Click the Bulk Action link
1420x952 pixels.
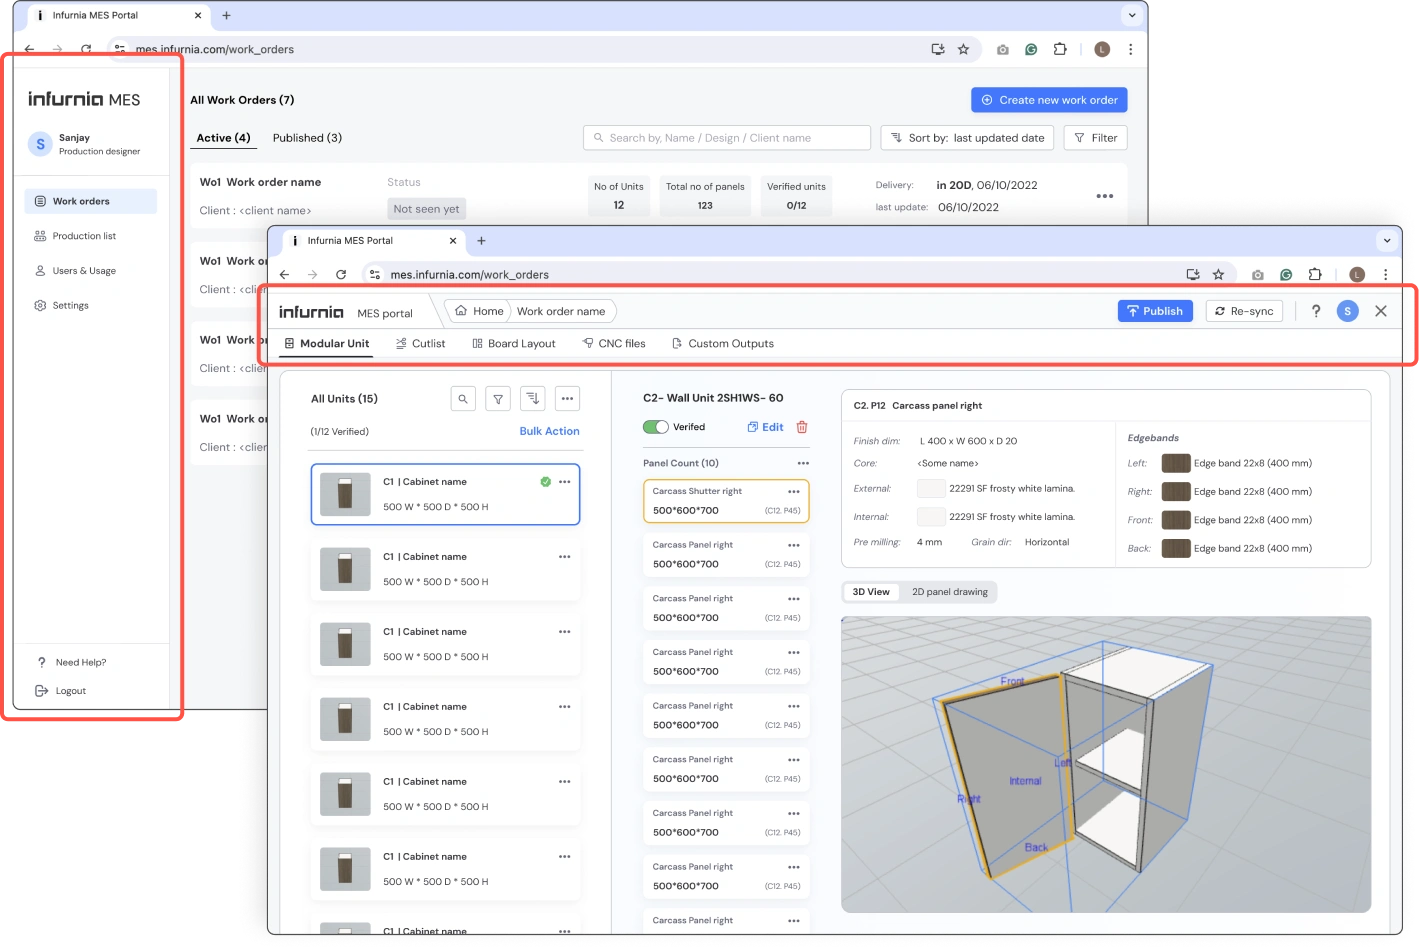tap(549, 431)
